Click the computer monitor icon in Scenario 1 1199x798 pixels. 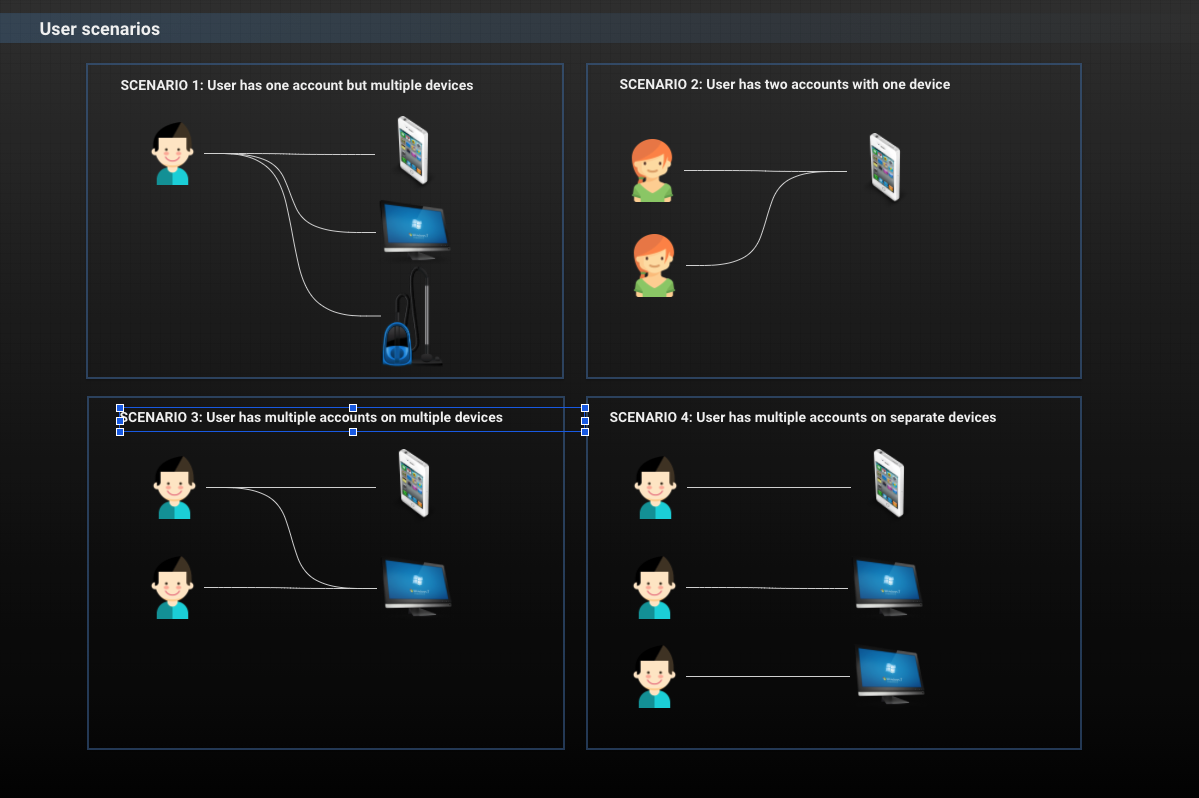(414, 229)
